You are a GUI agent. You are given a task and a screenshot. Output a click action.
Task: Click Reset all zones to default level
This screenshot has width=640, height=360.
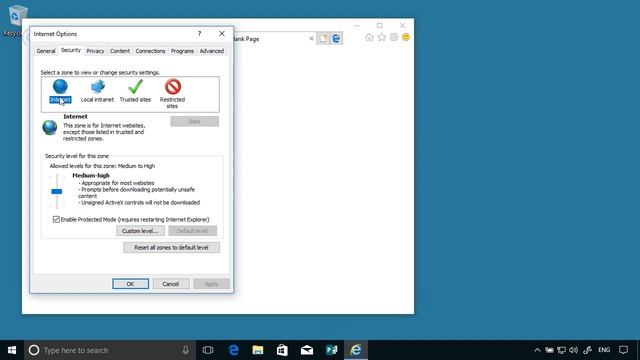171,248
